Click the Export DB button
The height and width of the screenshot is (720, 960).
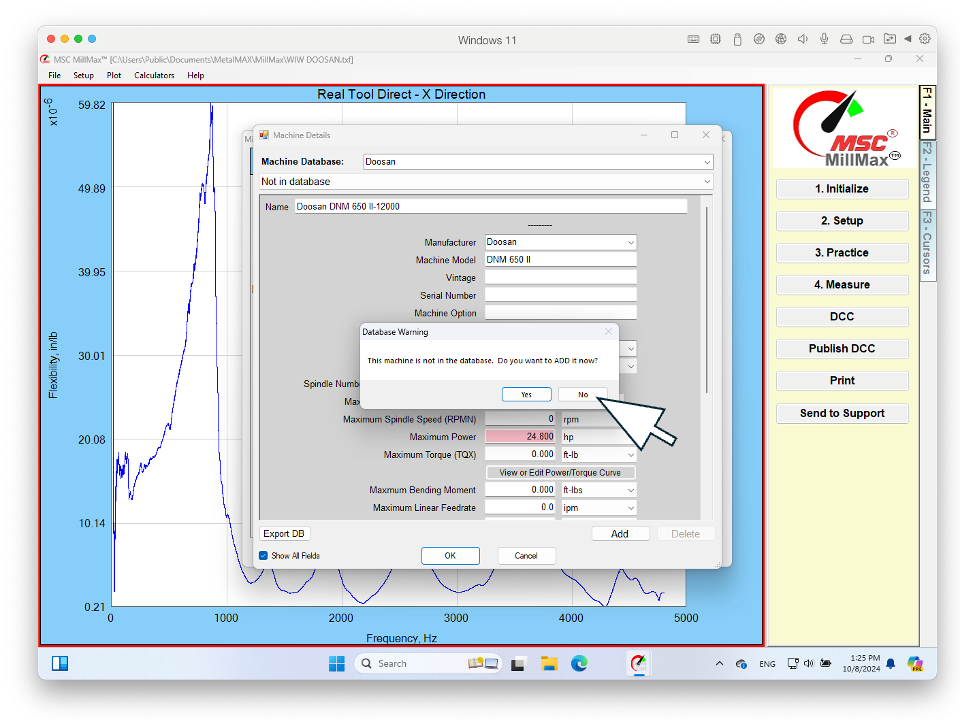[284, 534]
